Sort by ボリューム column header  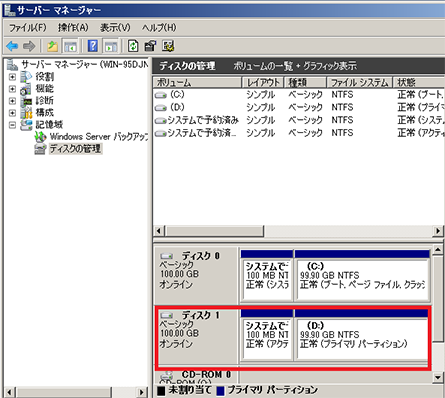(197, 82)
